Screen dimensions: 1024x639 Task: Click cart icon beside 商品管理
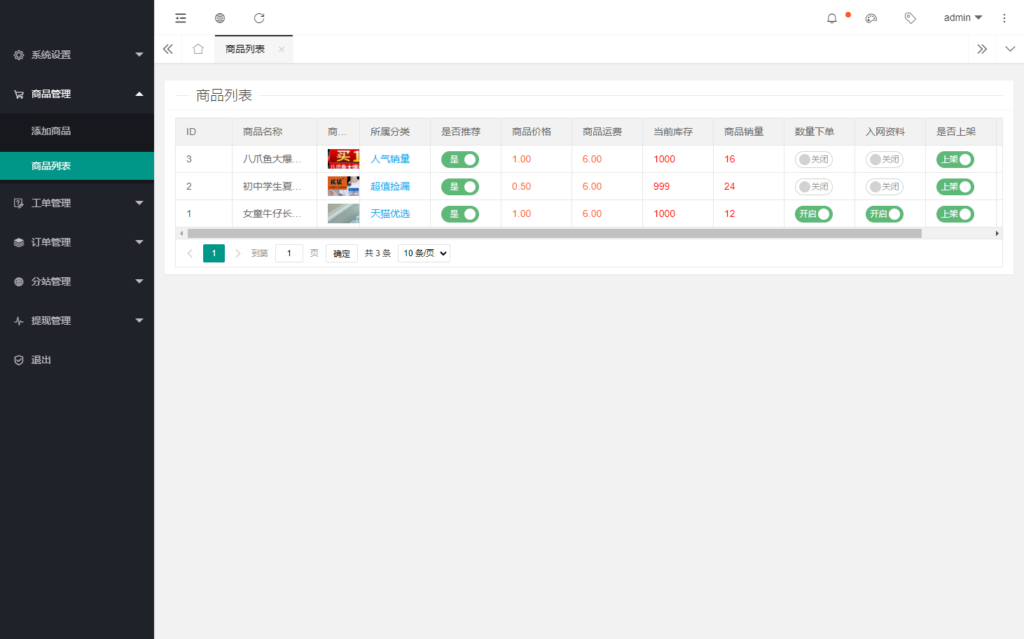coord(19,94)
